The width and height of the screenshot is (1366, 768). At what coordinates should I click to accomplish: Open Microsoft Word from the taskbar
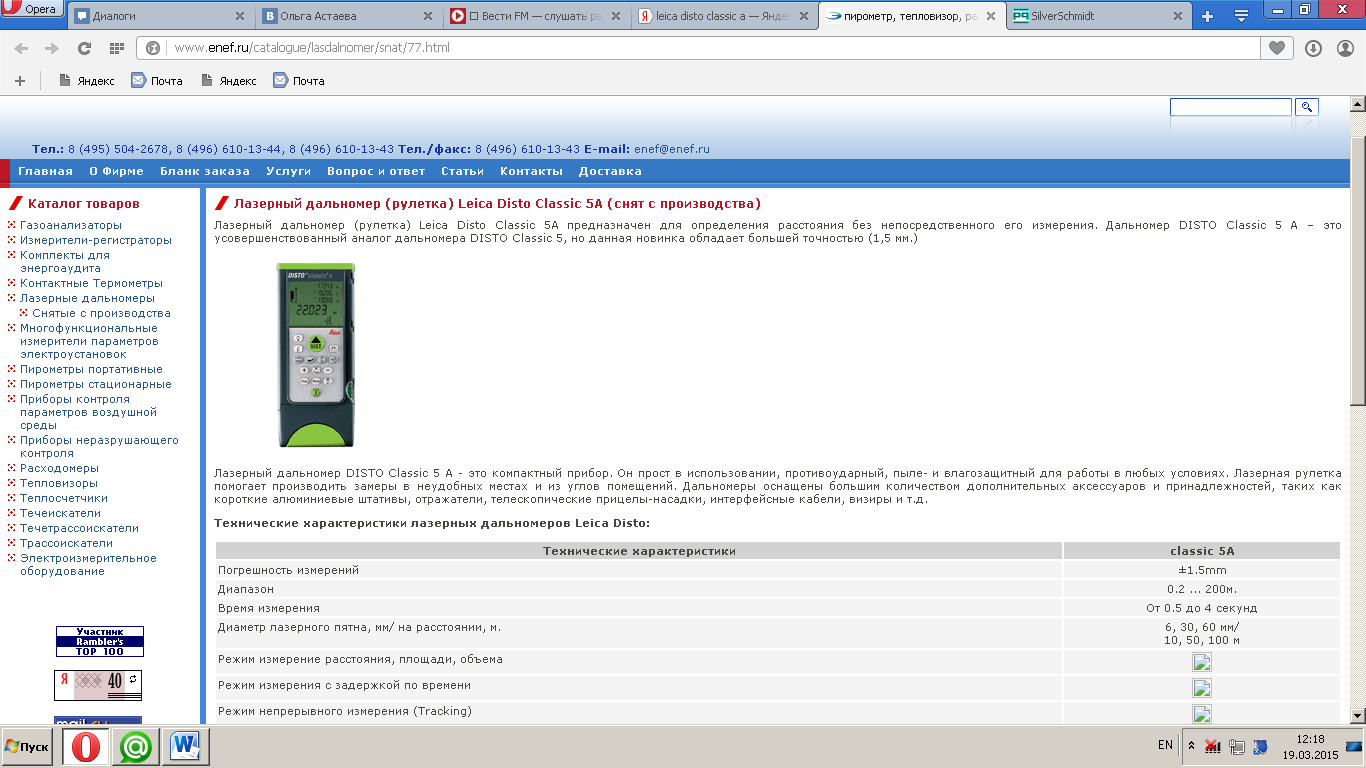pyautogui.click(x=185, y=747)
